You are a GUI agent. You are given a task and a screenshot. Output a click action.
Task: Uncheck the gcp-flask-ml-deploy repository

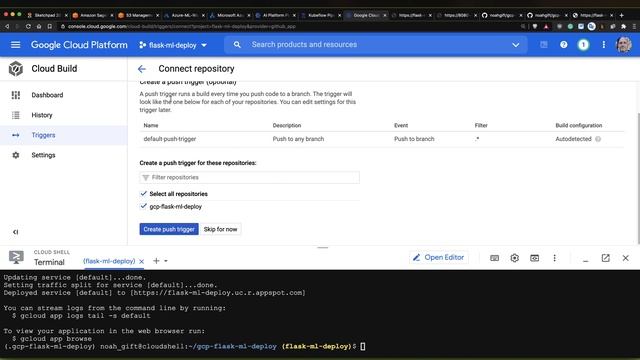coord(143,206)
